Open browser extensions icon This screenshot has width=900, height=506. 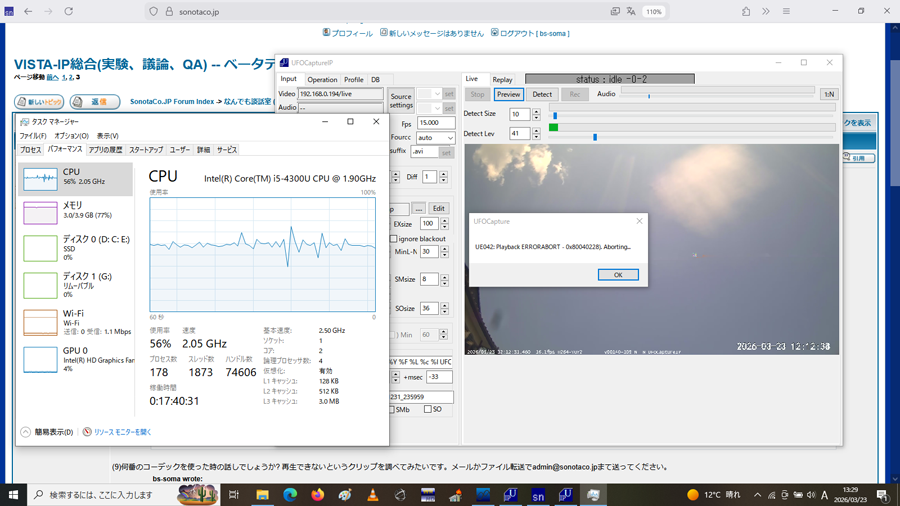[x=746, y=11]
